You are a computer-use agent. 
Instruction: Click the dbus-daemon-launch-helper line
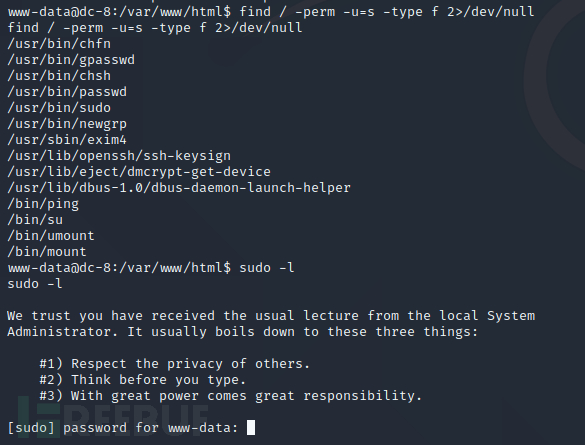[x=179, y=188]
